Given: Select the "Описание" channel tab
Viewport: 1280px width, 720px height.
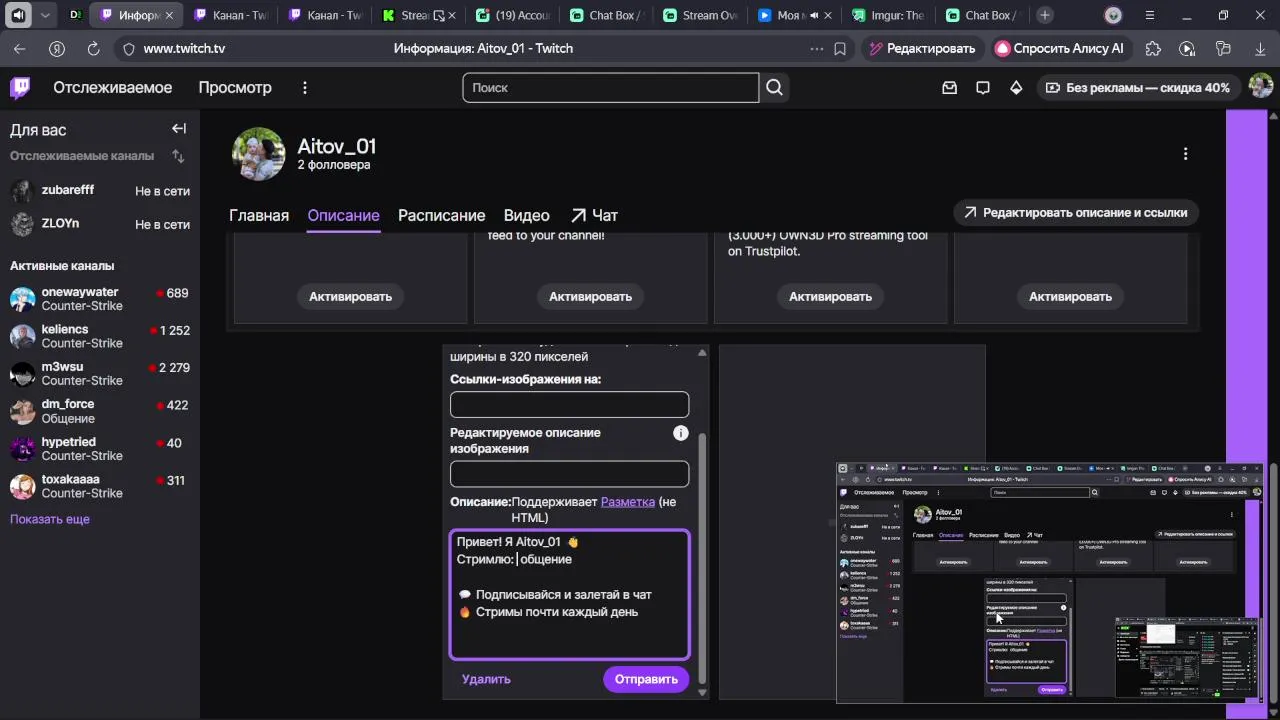Looking at the screenshot, I should point(343,215).
